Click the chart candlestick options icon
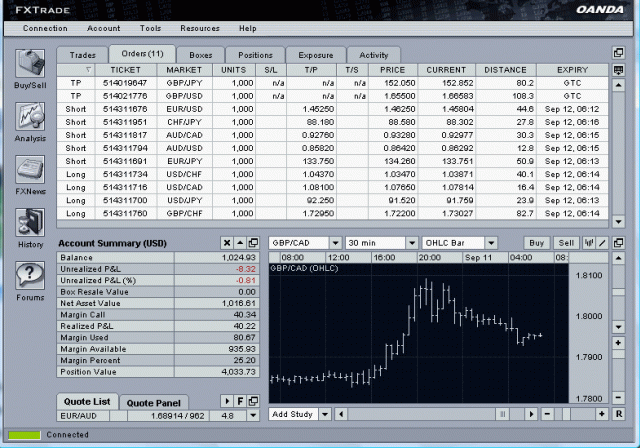The height and width of the screenshot is (448, 640). coord(589,243)
